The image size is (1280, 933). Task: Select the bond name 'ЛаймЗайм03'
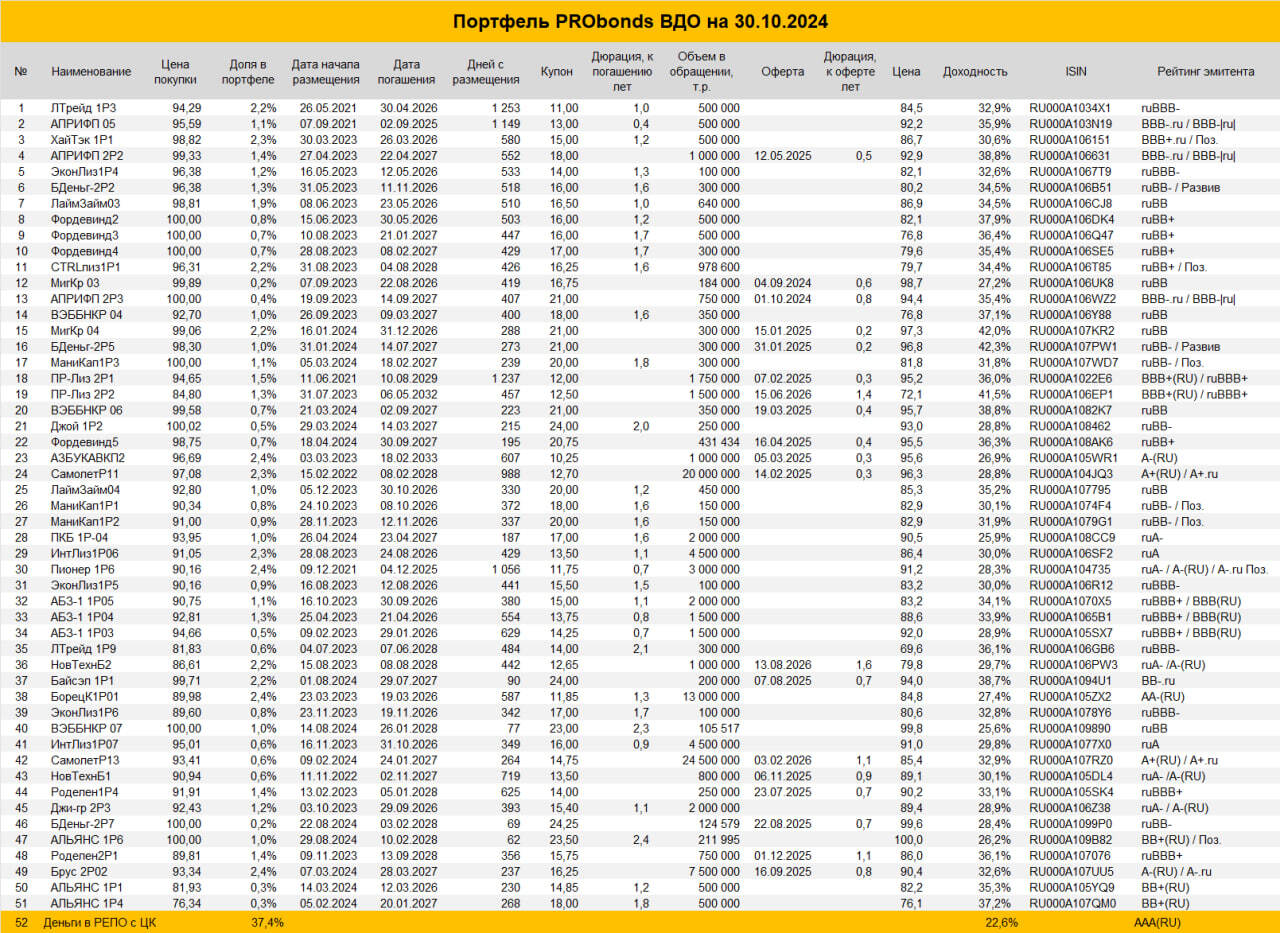pos(84,203)
